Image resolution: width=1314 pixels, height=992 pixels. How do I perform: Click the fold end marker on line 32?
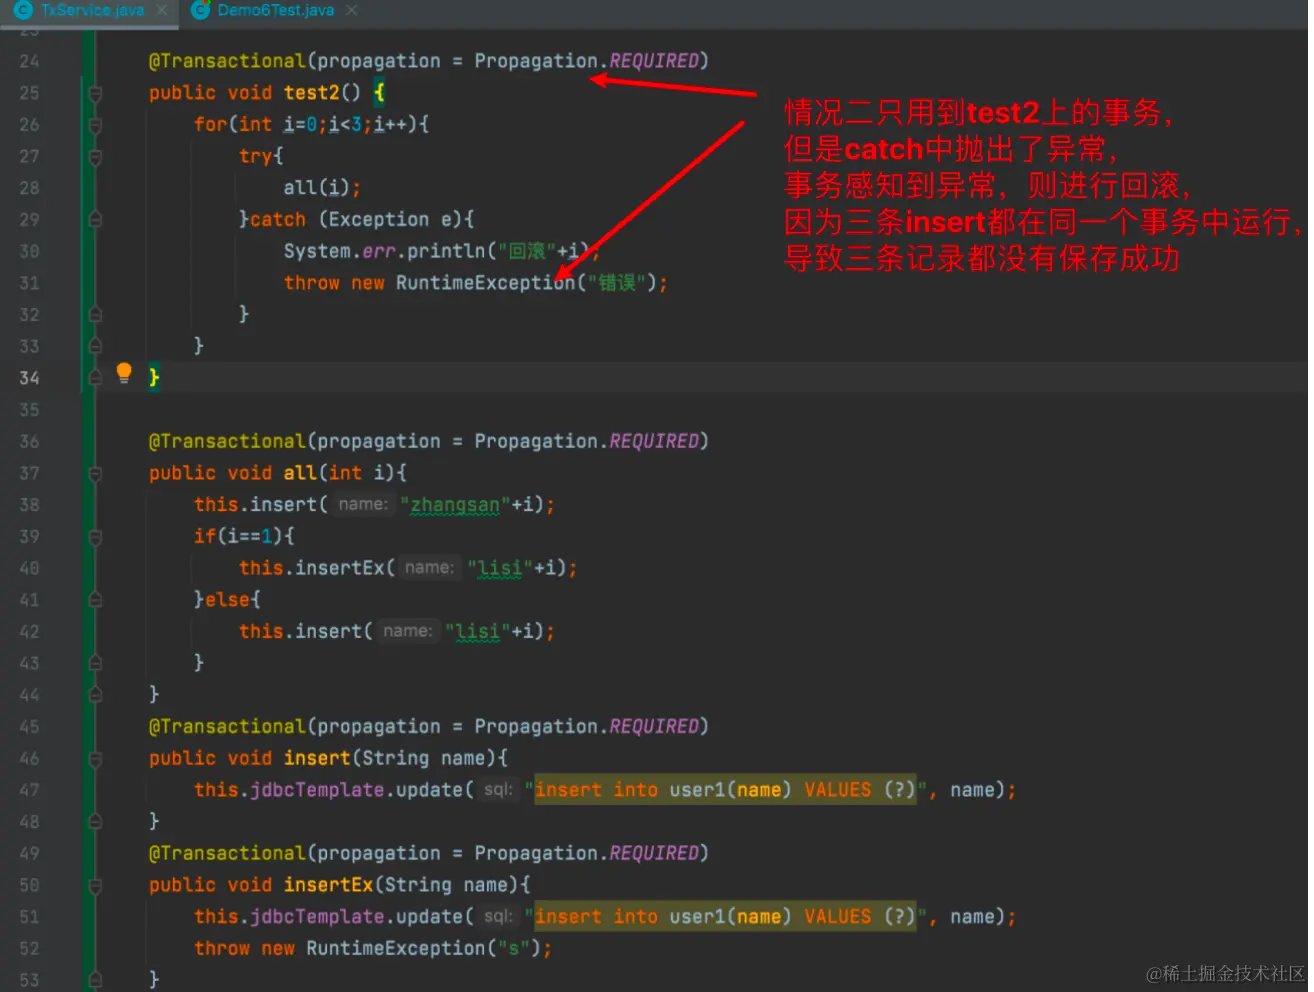tap(95, 315)
